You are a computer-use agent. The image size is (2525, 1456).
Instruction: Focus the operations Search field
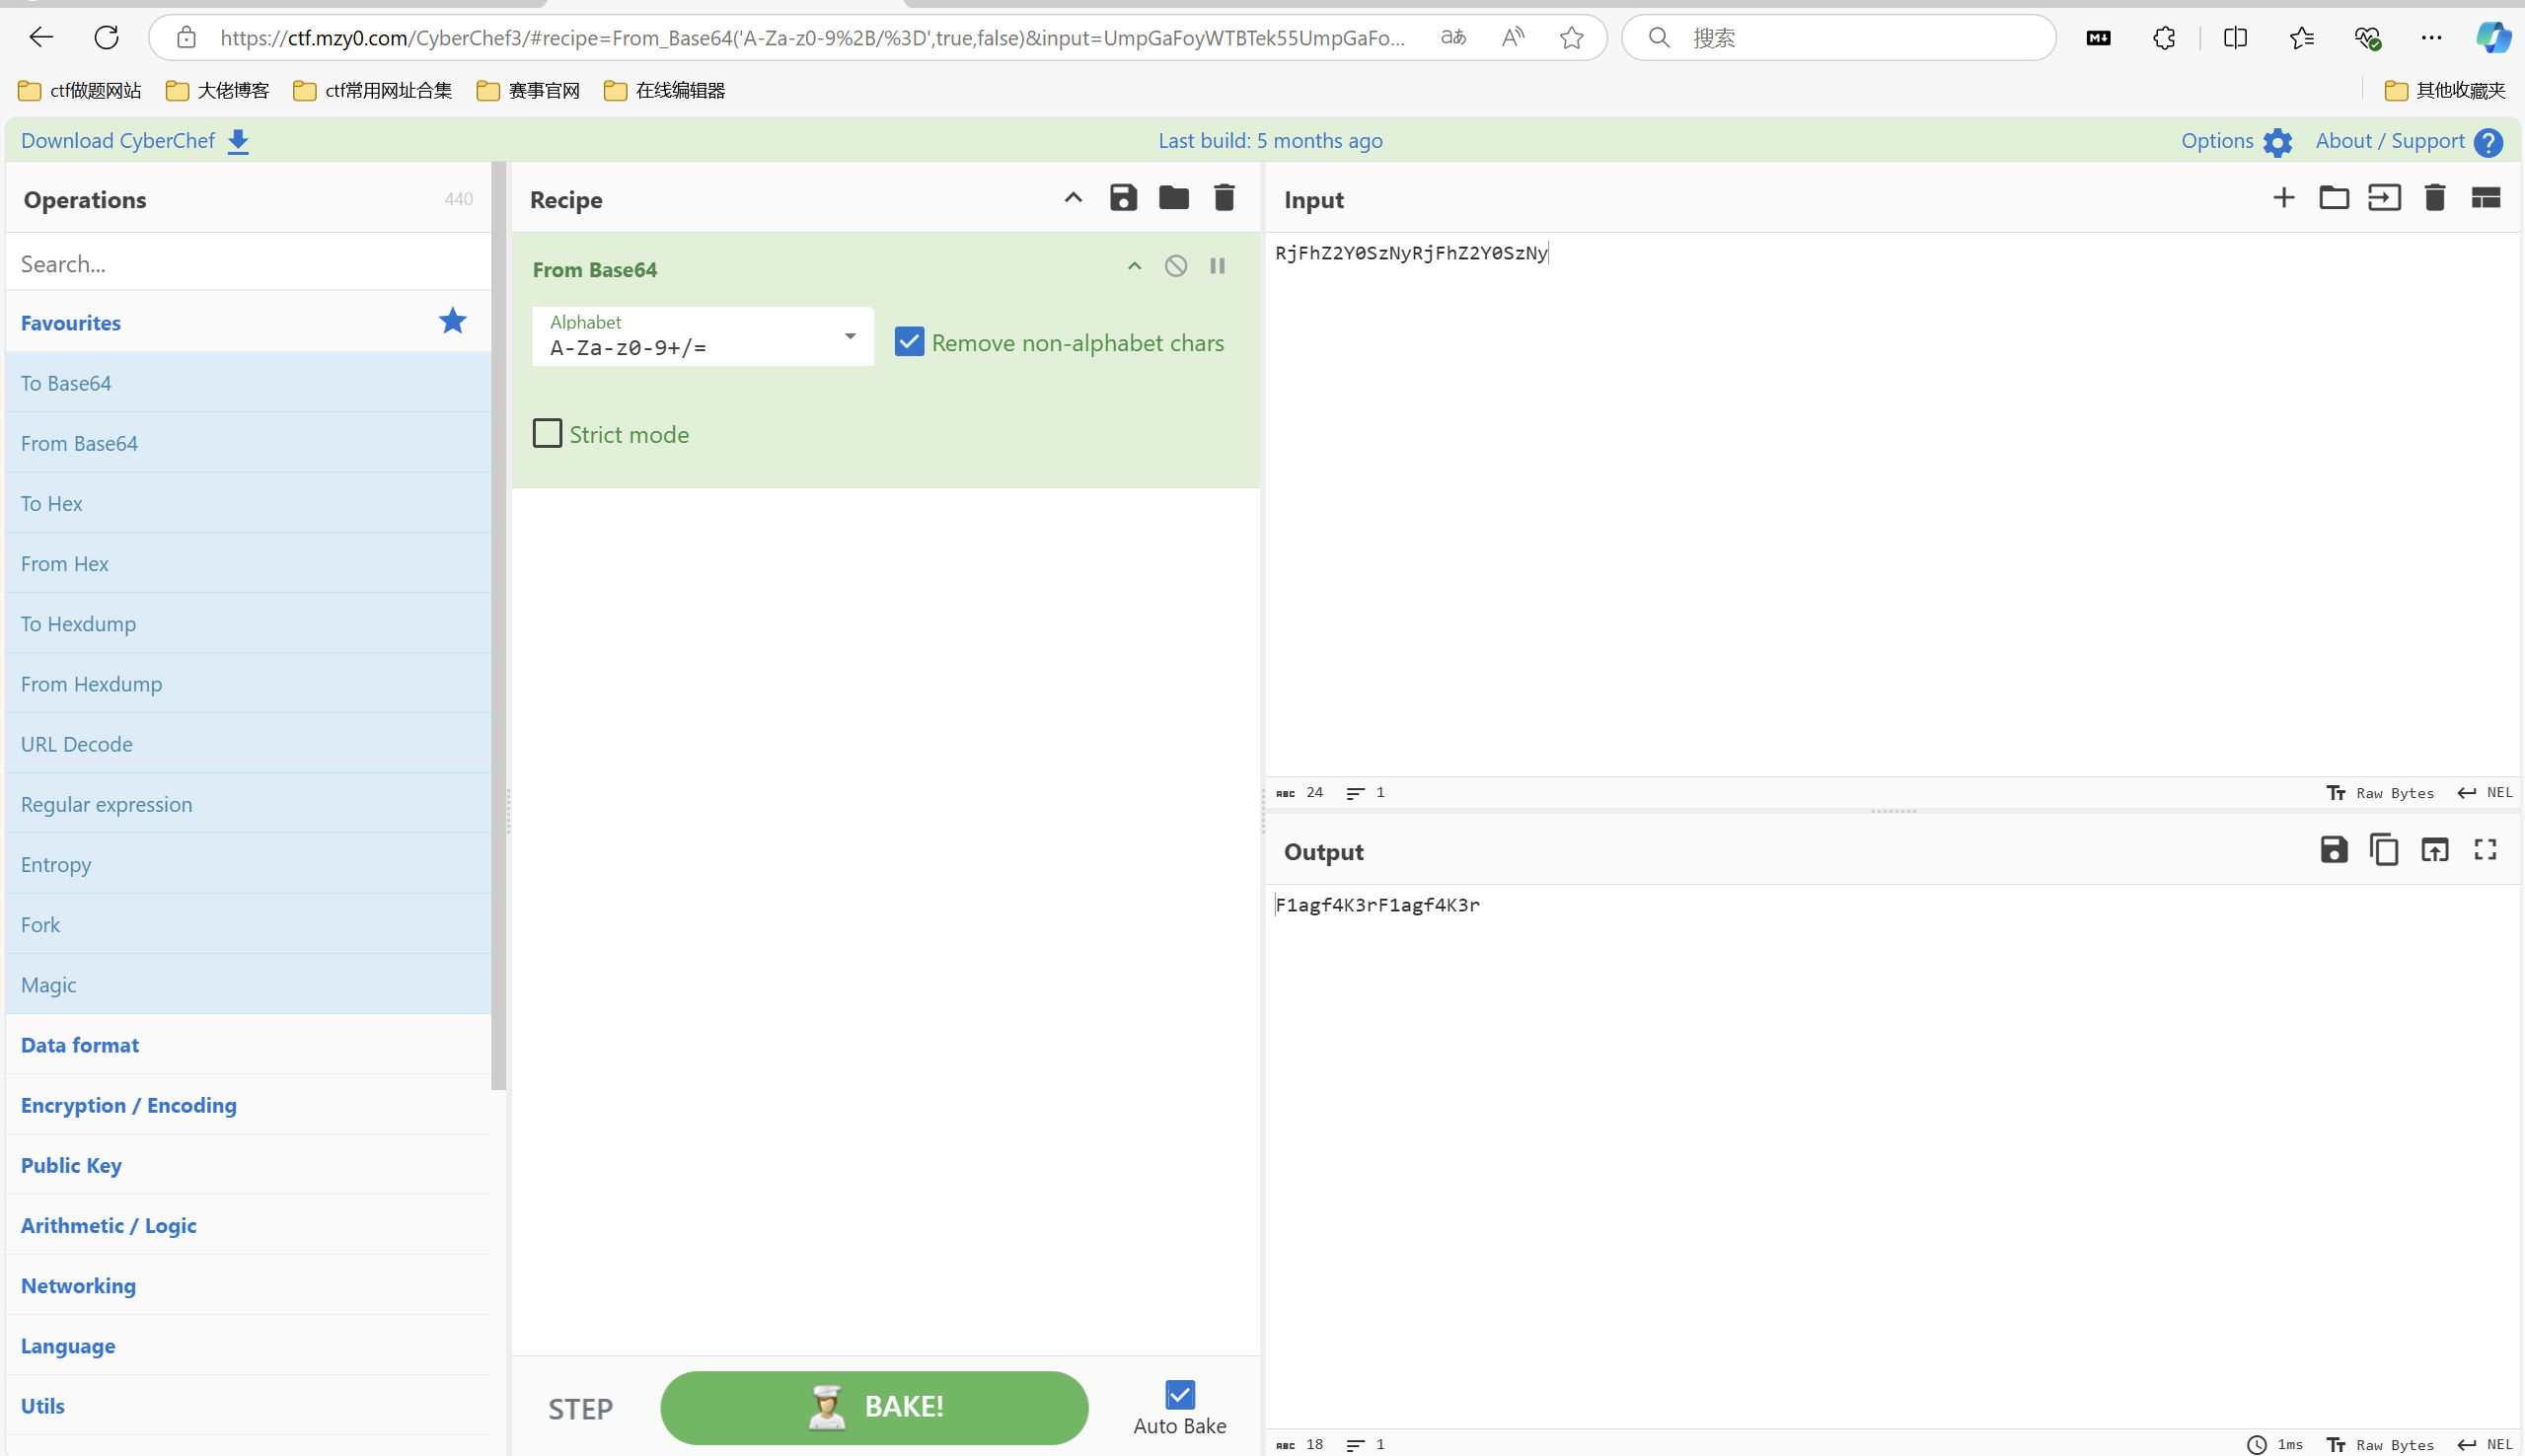tap(249, 264)
